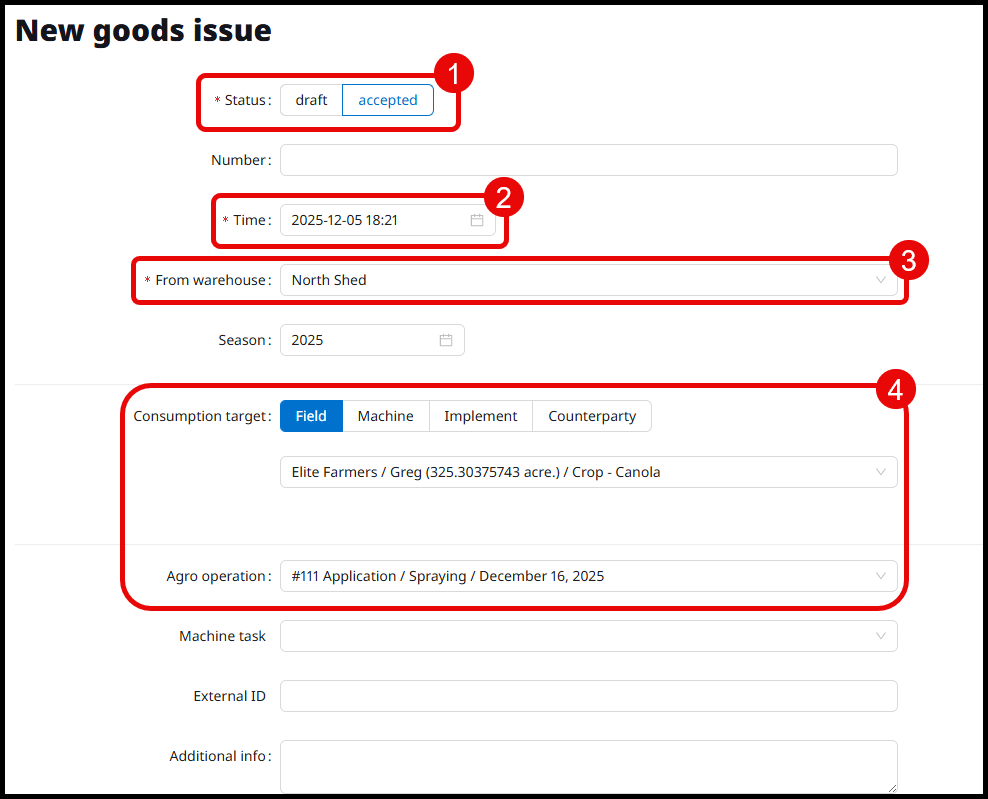988x799 pixels.
Task: Focus the External ID input
Action: tap(588, 696)
